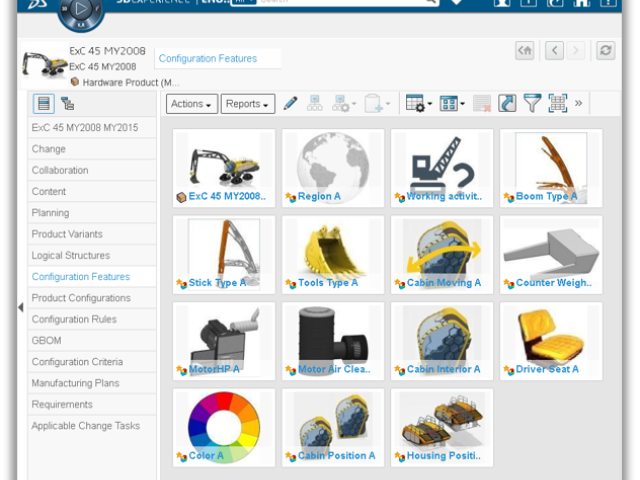640x480 pixels.
Task: Click the funnel filter icon
Action: point(532,103)
